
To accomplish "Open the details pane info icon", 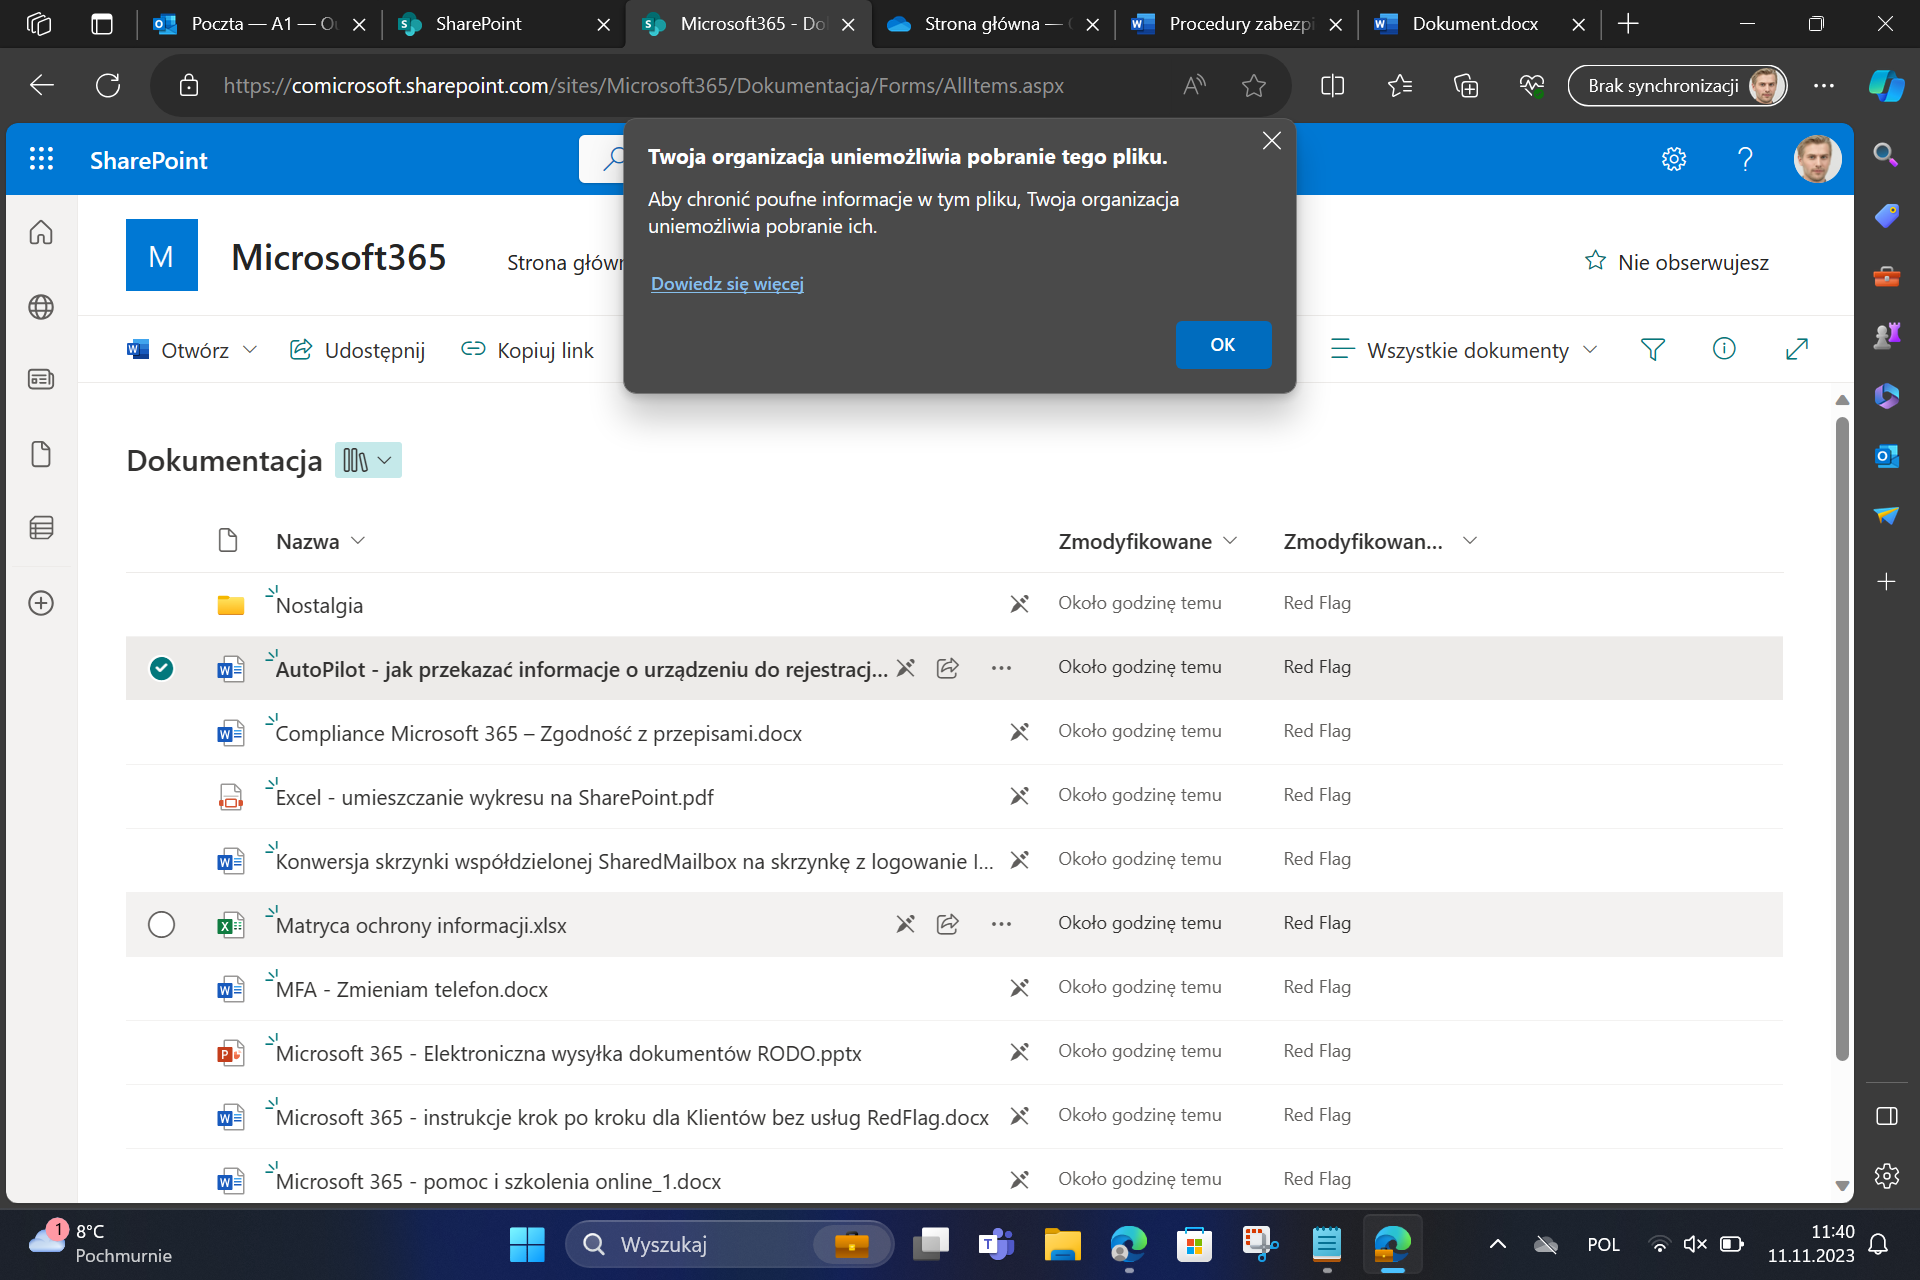I will point(1724,348).
